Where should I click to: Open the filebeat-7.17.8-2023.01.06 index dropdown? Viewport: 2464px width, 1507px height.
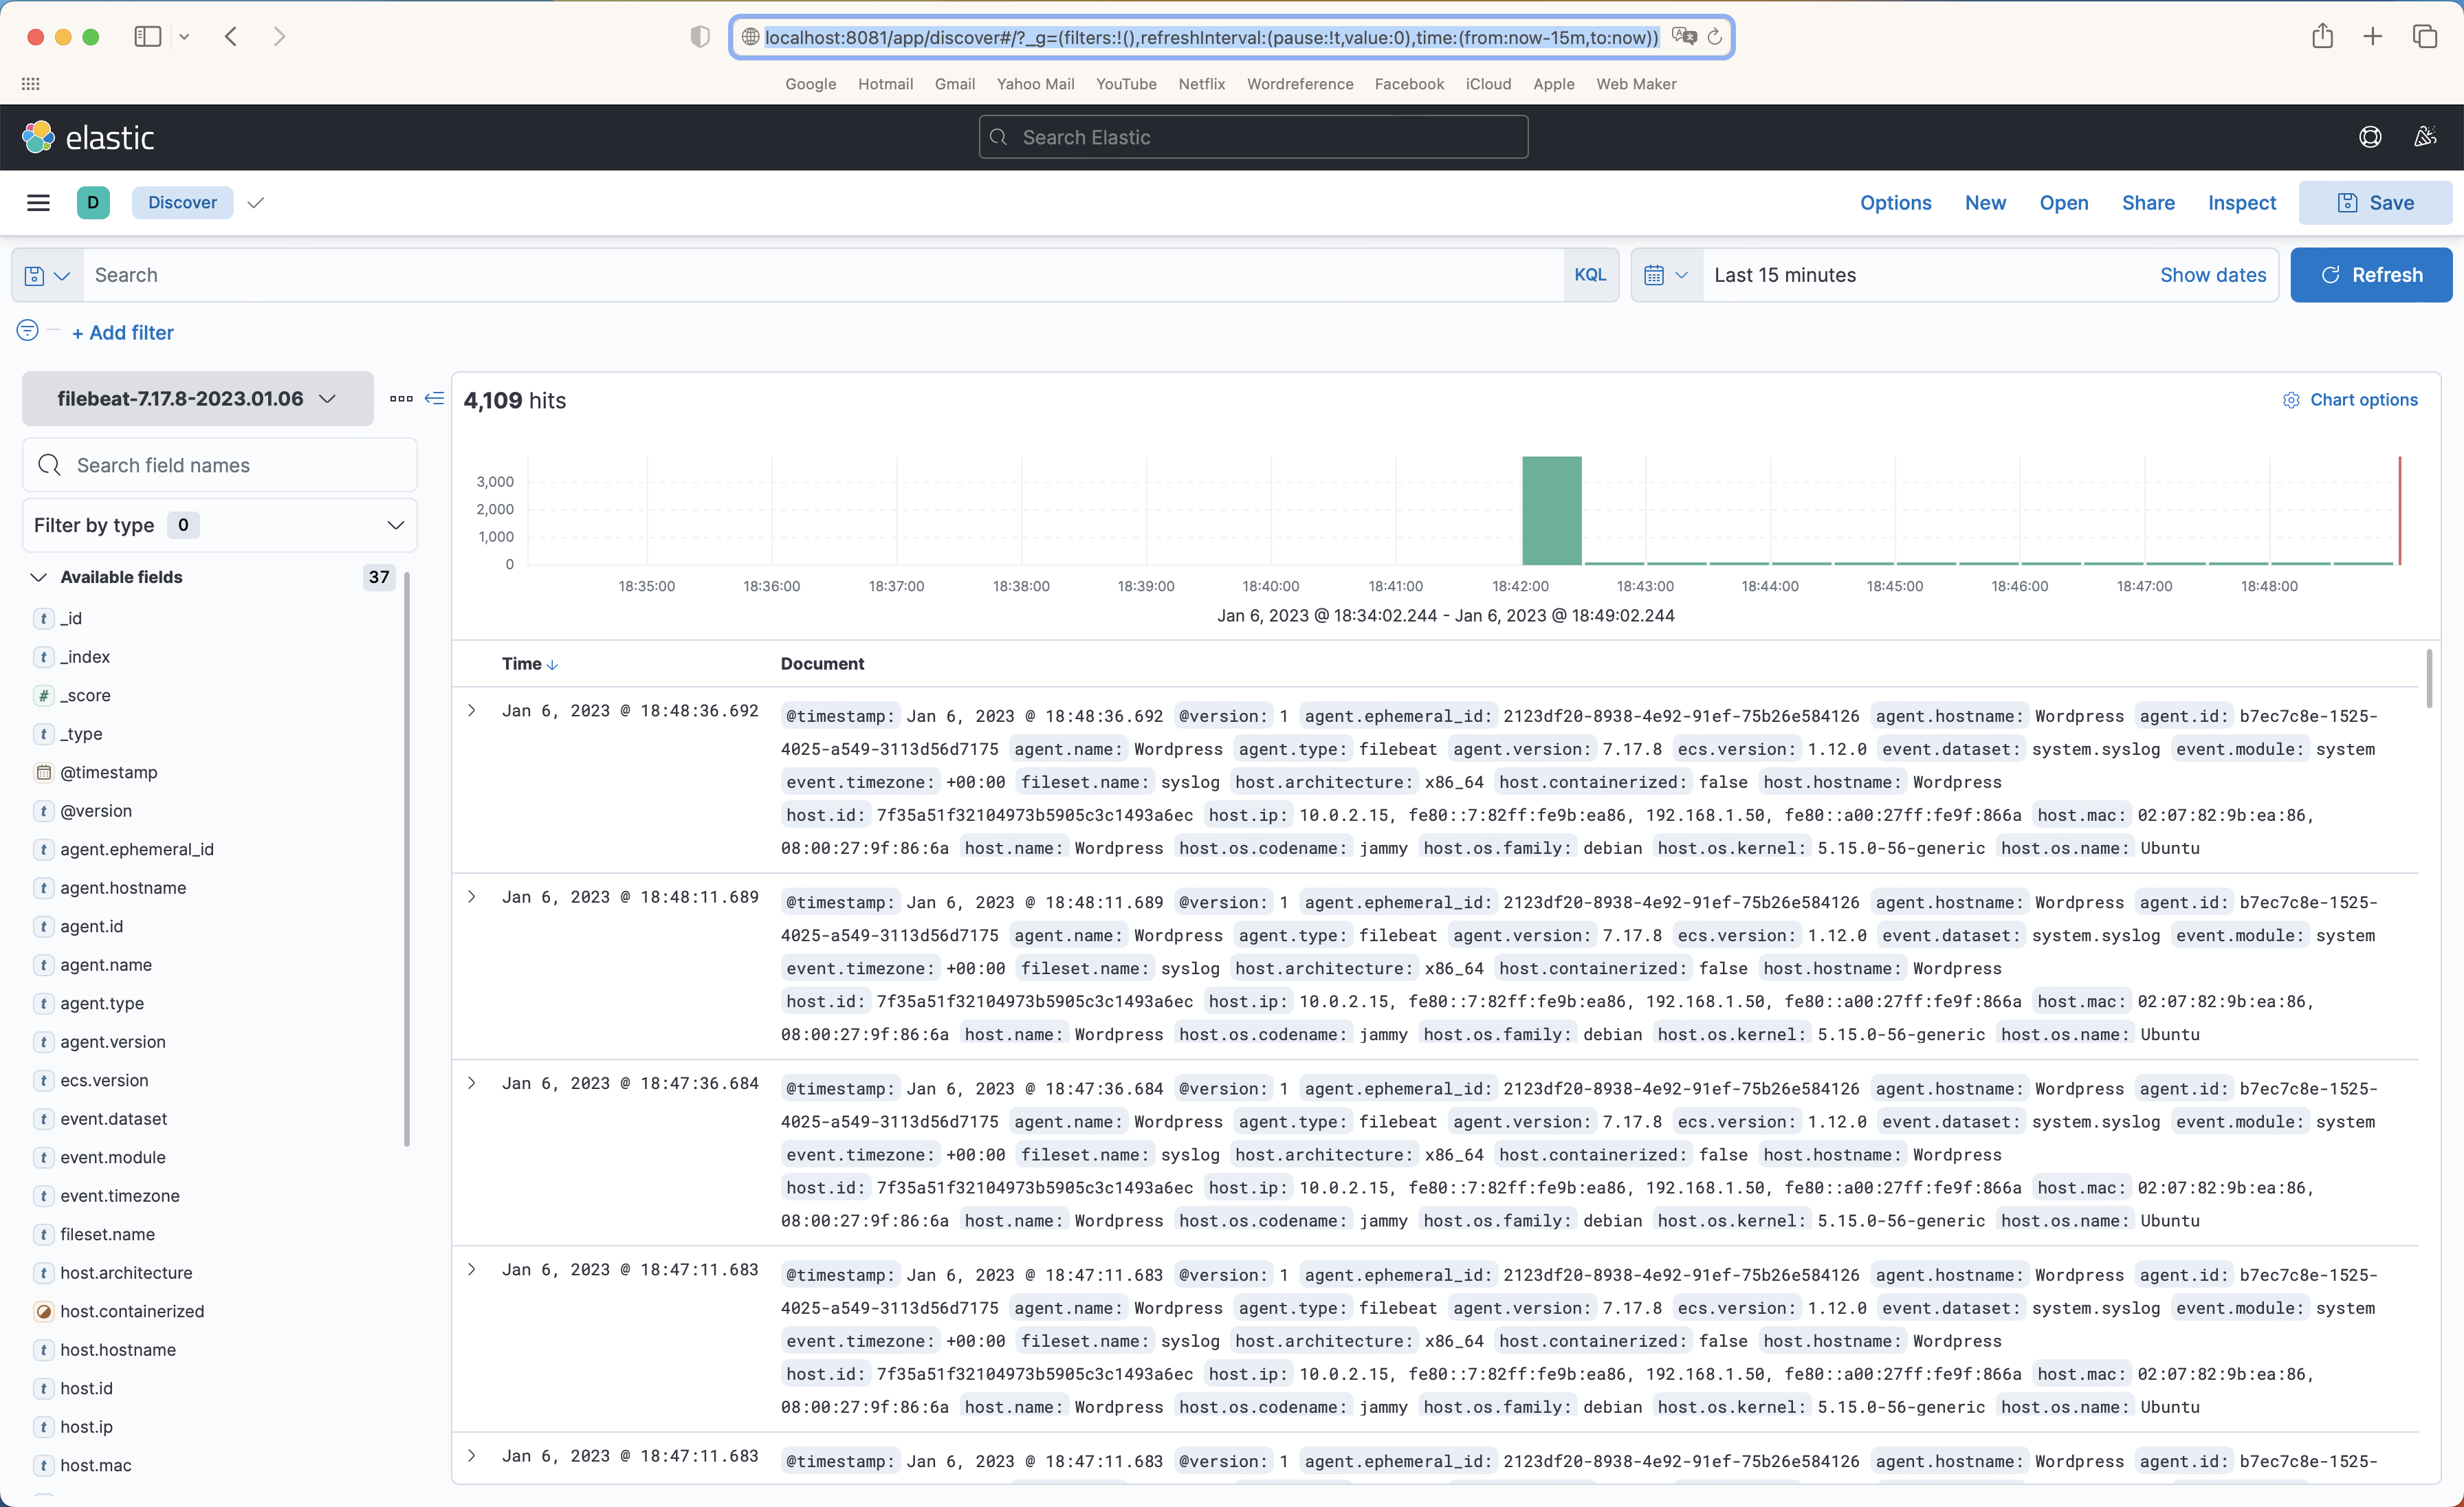click(196, 398)
